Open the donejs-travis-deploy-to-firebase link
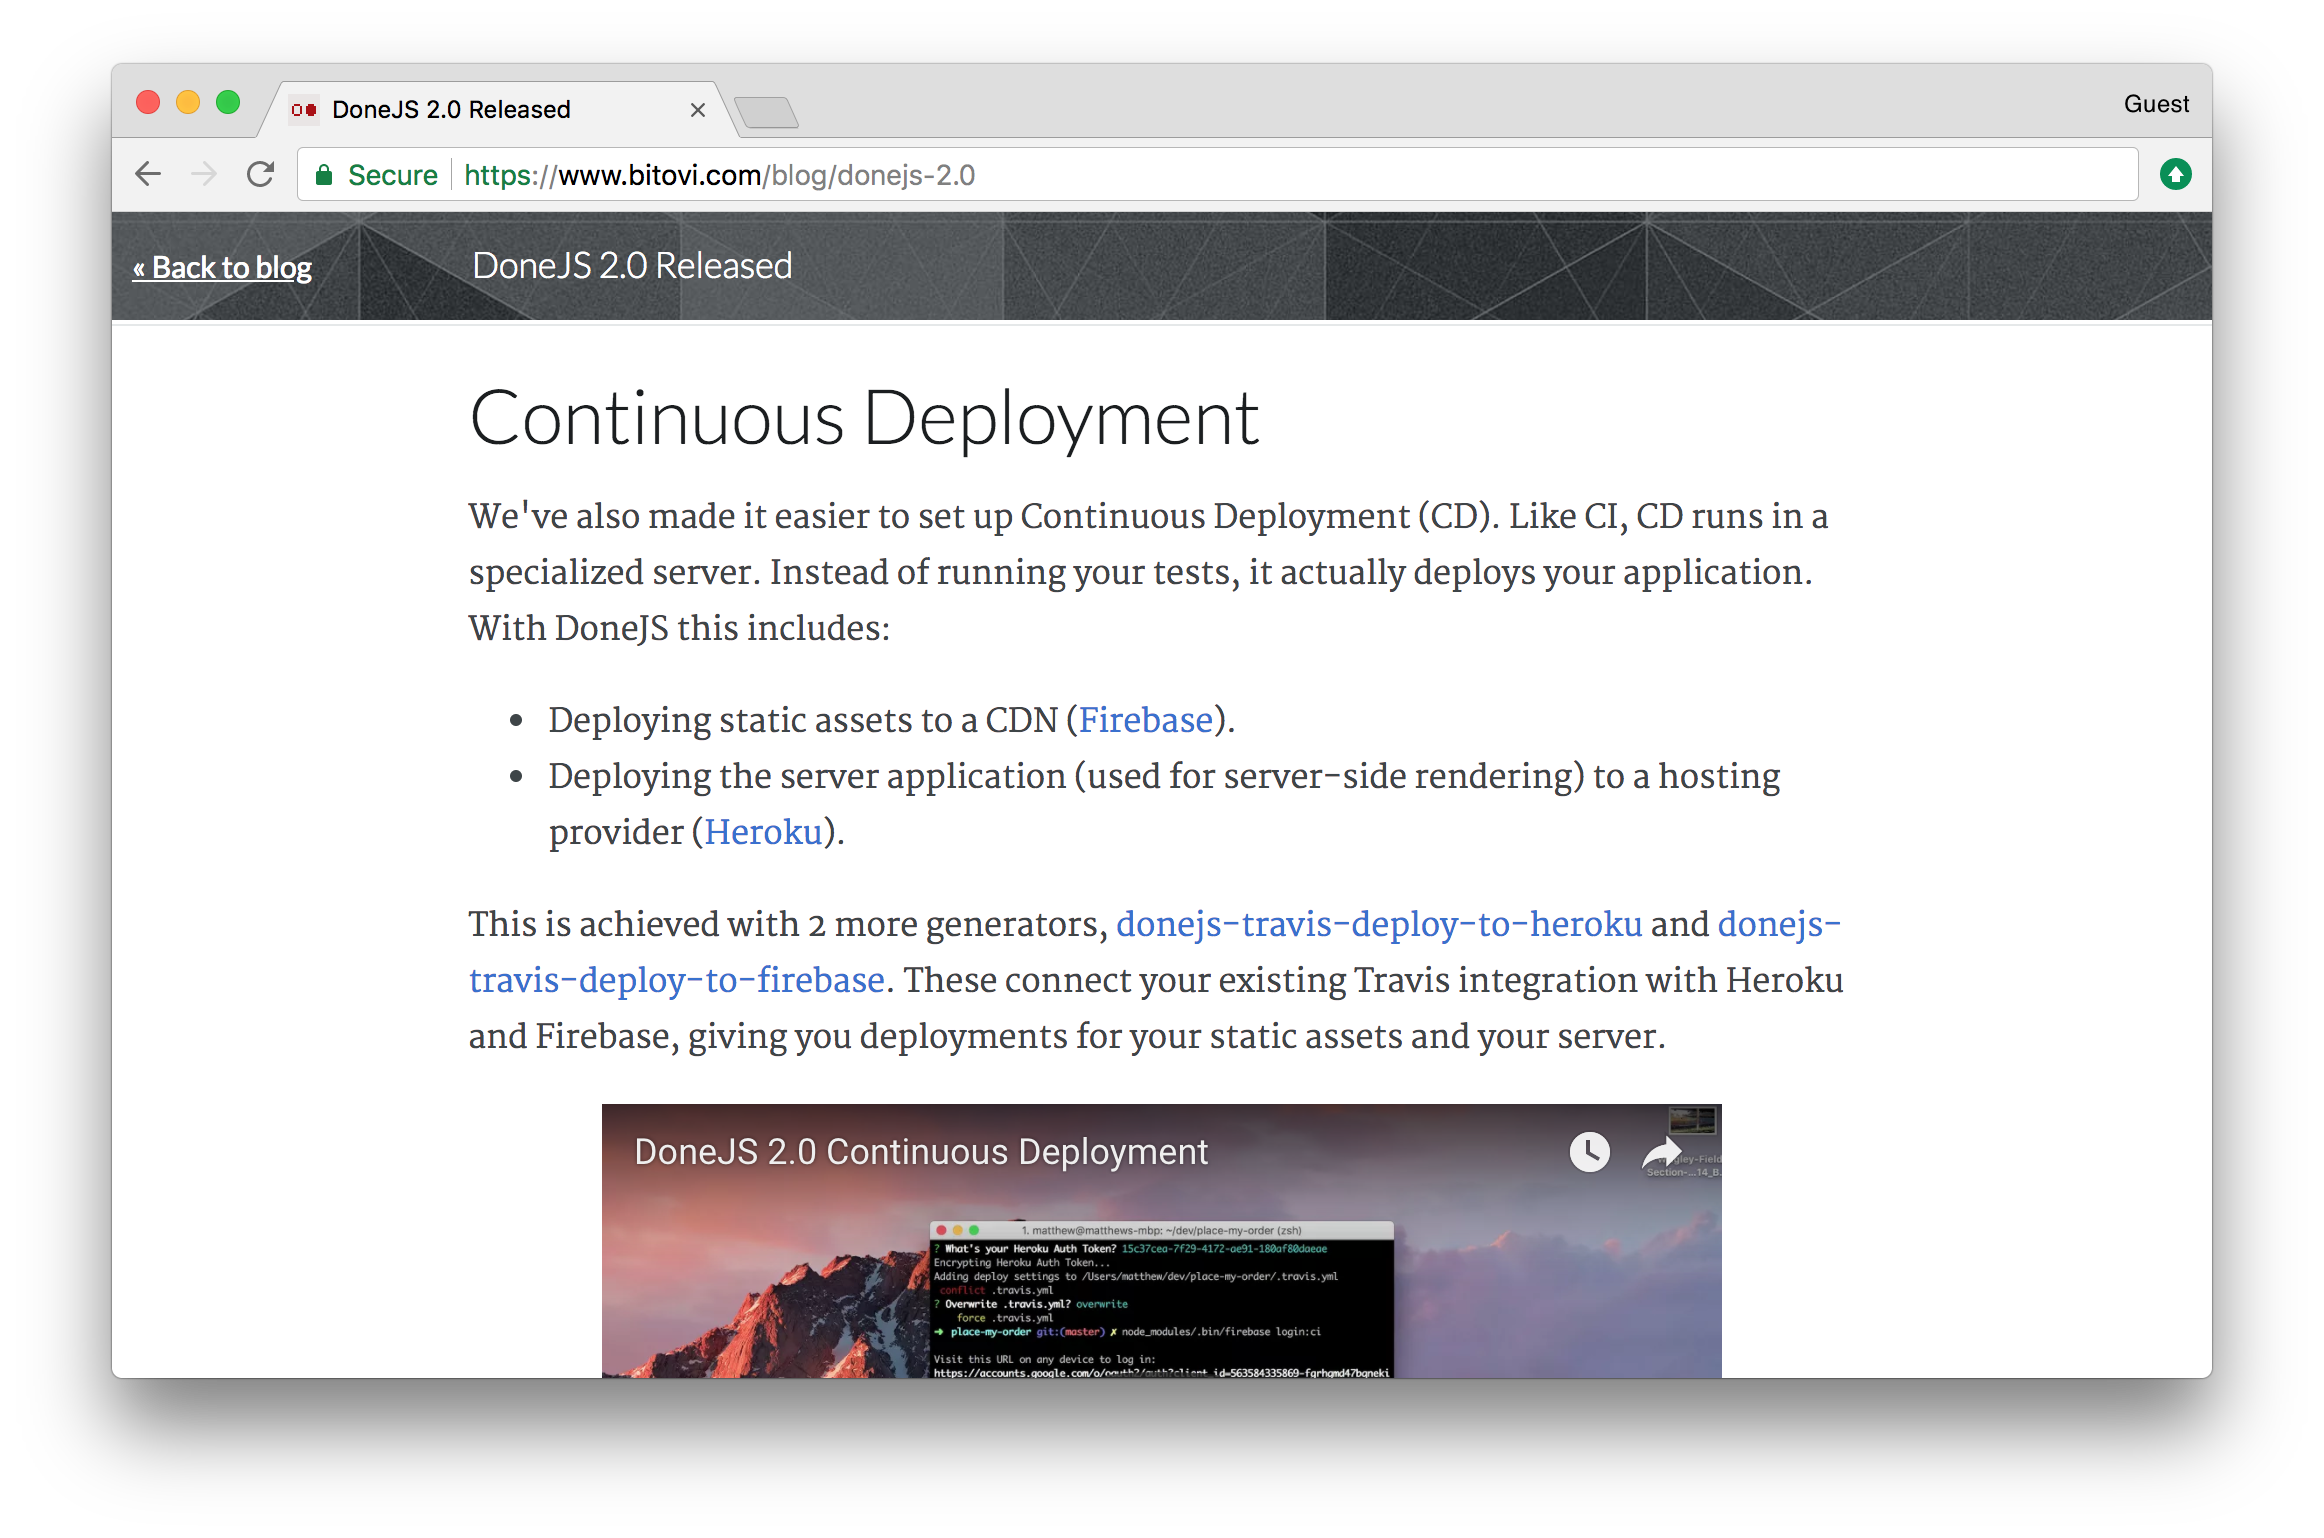Image resolution: width=2324 pixels, height=1538 pixels. click(1155, 952)
